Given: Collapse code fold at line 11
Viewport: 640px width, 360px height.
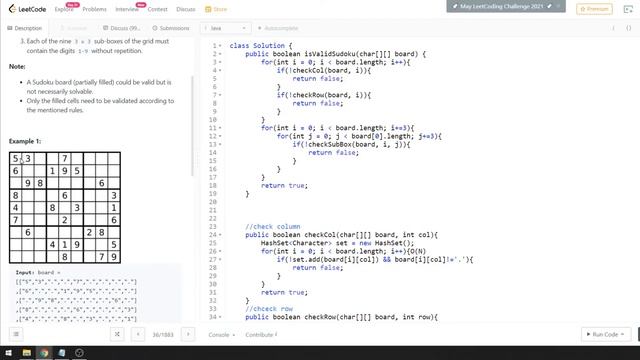Looking at the screenshot, I should tap(220, 128).
